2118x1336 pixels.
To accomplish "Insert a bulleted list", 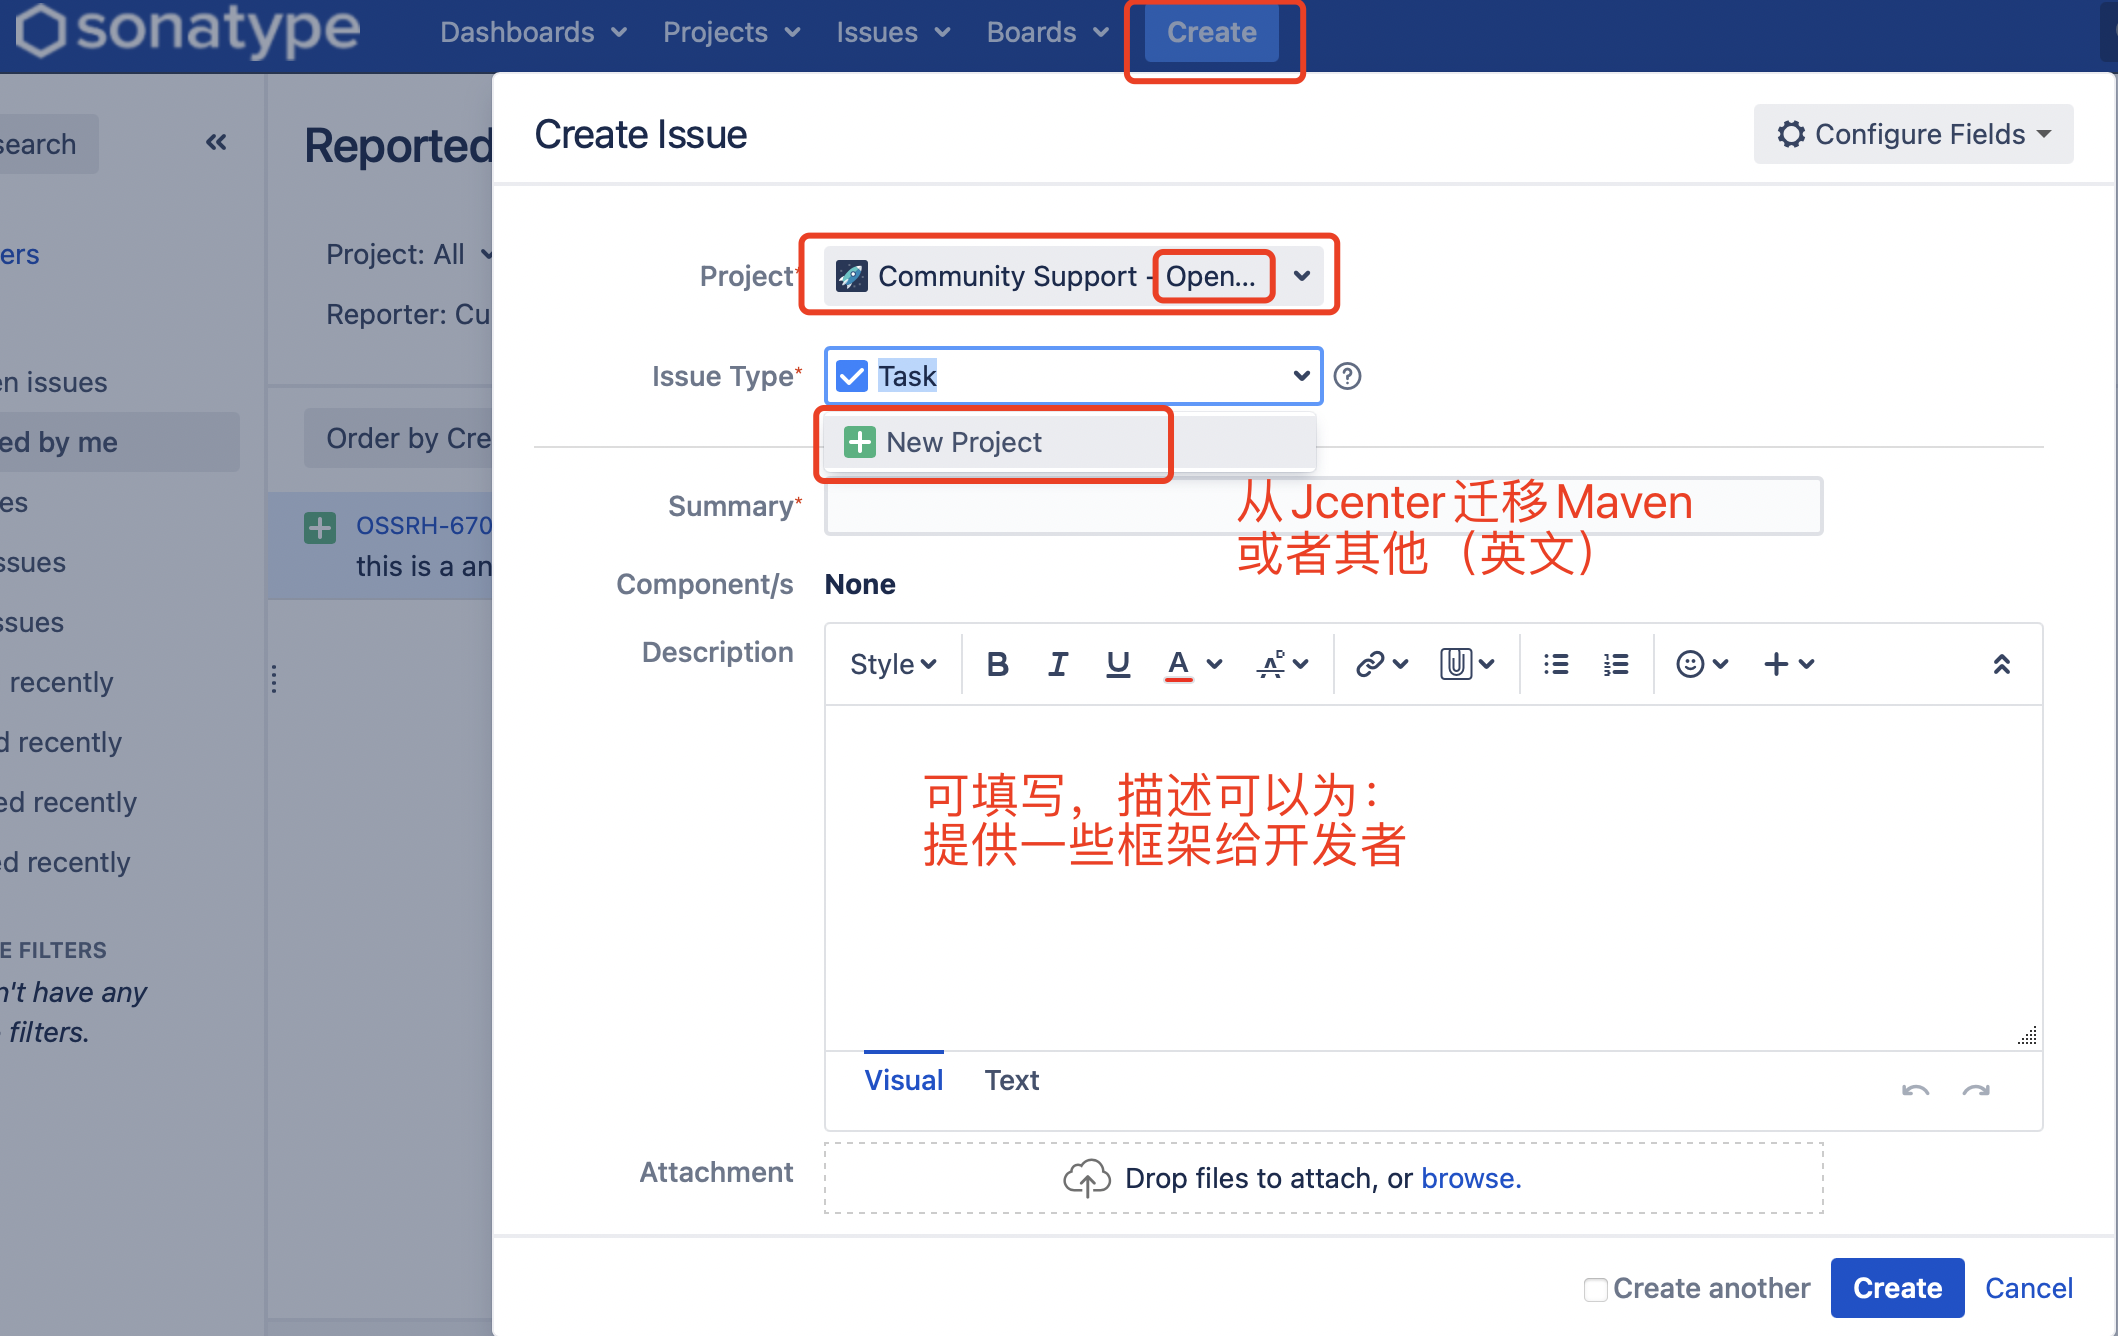I will tap(1556, 664).
